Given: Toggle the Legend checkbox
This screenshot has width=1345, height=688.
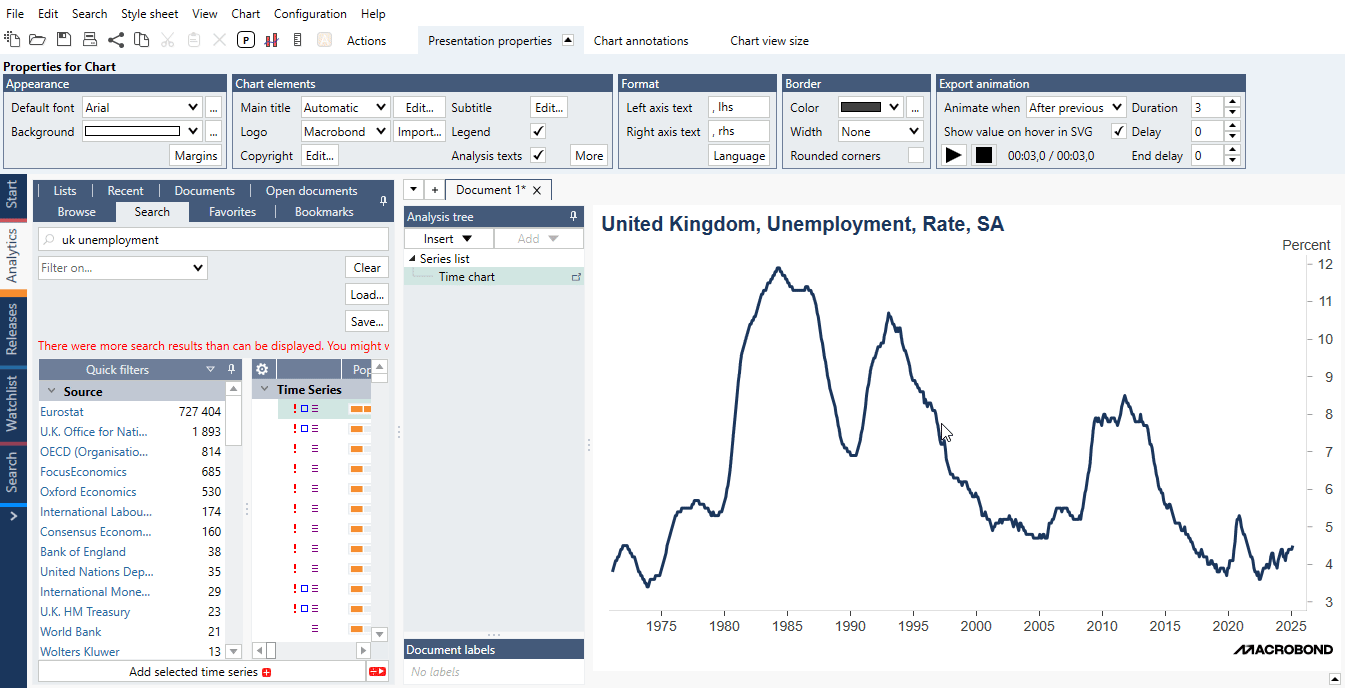Looking at the screenshot, I should [538, 131].
